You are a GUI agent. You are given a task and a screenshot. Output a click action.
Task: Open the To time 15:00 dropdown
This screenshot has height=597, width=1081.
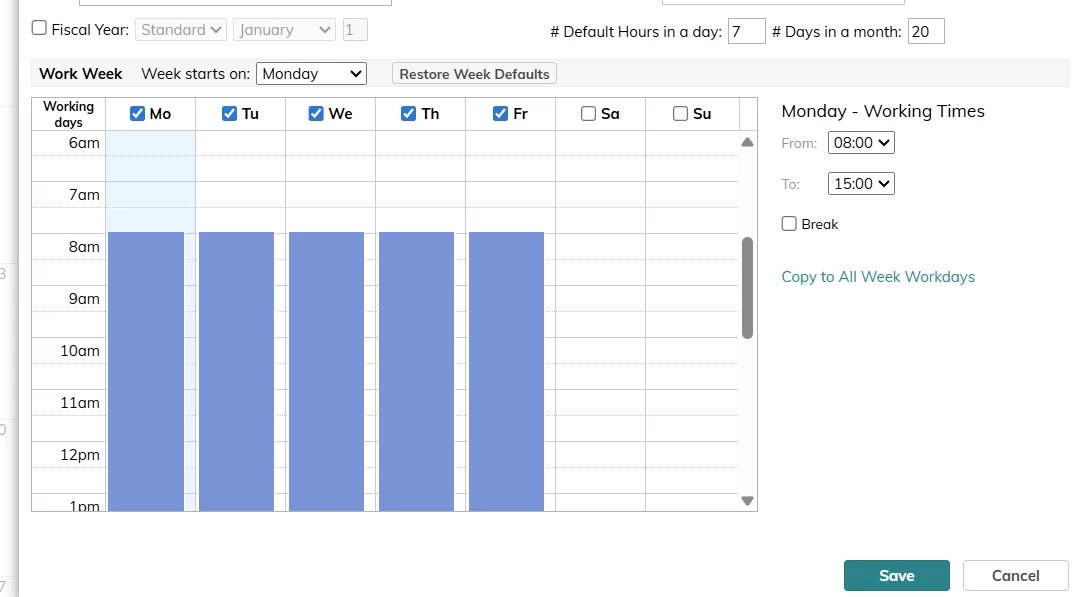point(861,183)
